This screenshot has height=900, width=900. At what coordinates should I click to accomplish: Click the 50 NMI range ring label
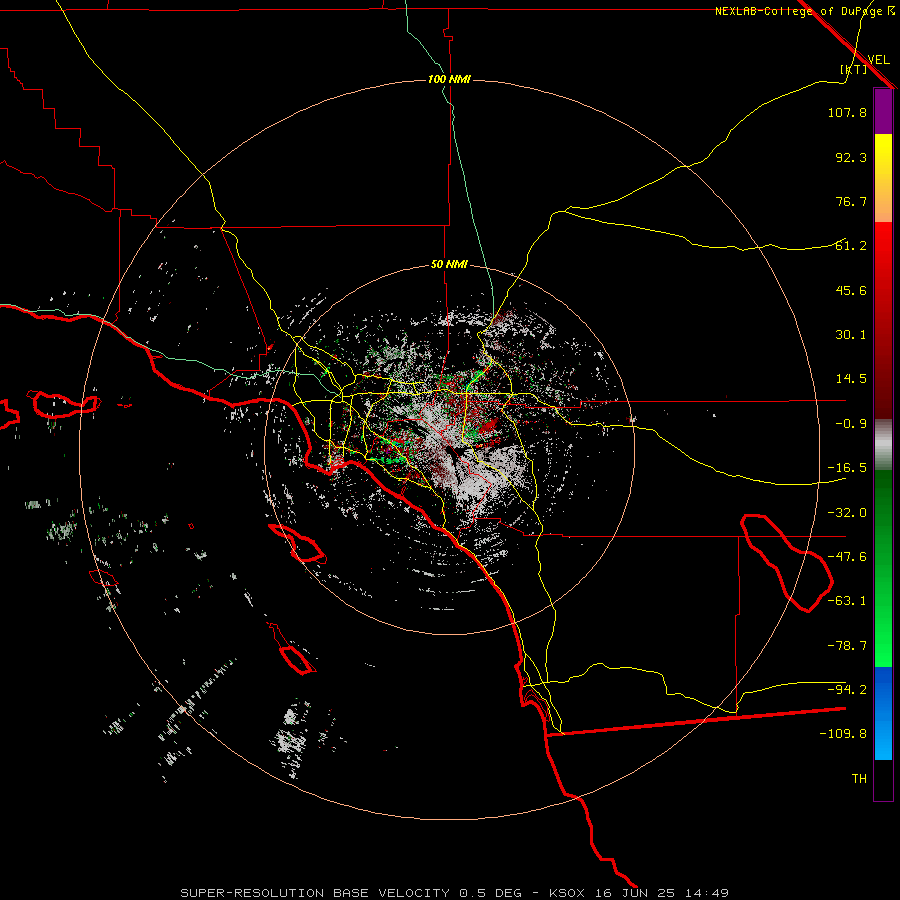tap(449, 265)
